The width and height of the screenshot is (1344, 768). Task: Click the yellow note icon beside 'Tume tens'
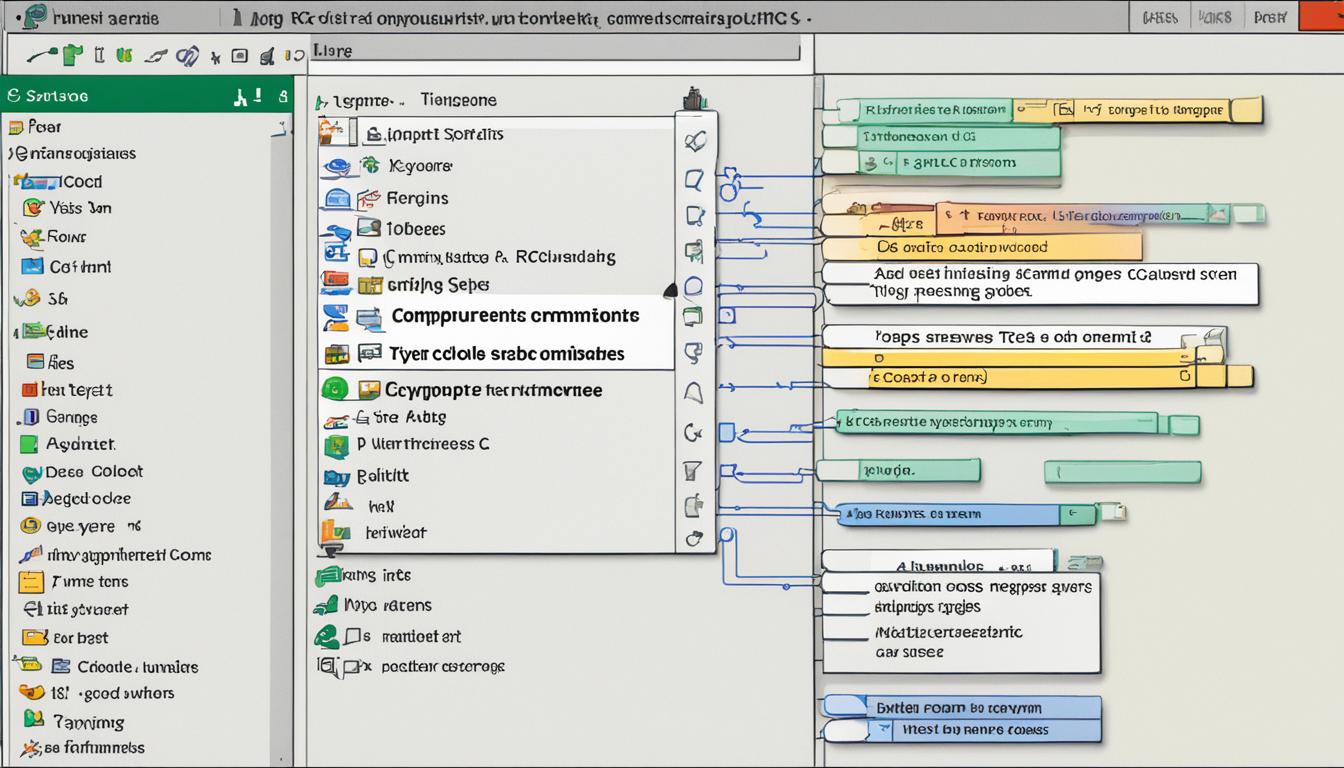pos(32,582)
